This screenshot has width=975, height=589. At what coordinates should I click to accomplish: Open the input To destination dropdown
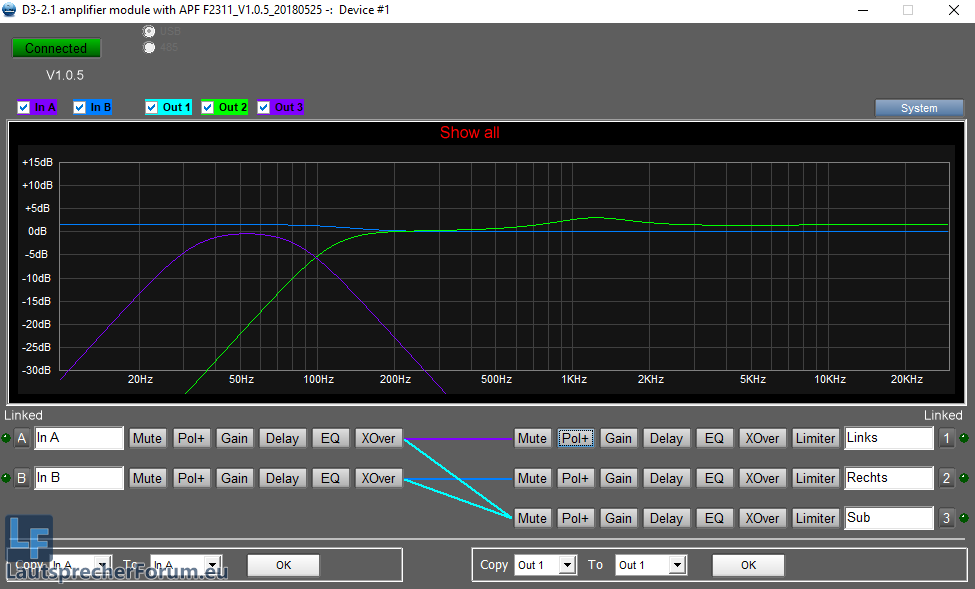[x=211, y=565]
